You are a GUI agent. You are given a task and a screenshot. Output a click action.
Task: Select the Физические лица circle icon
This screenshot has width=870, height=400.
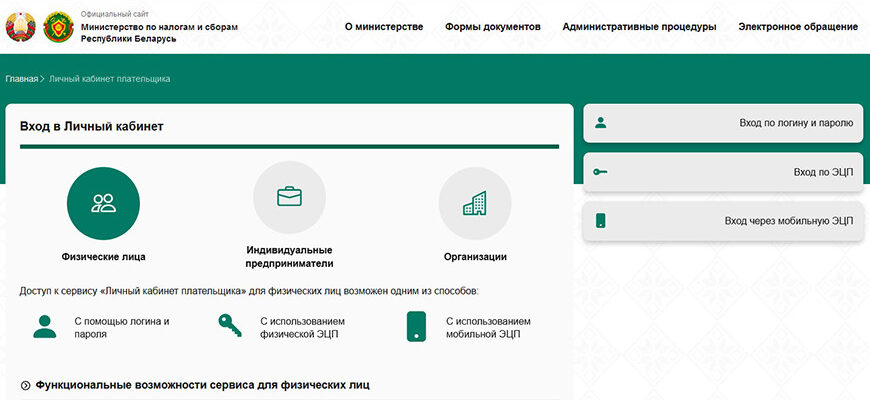pos(103,204)
